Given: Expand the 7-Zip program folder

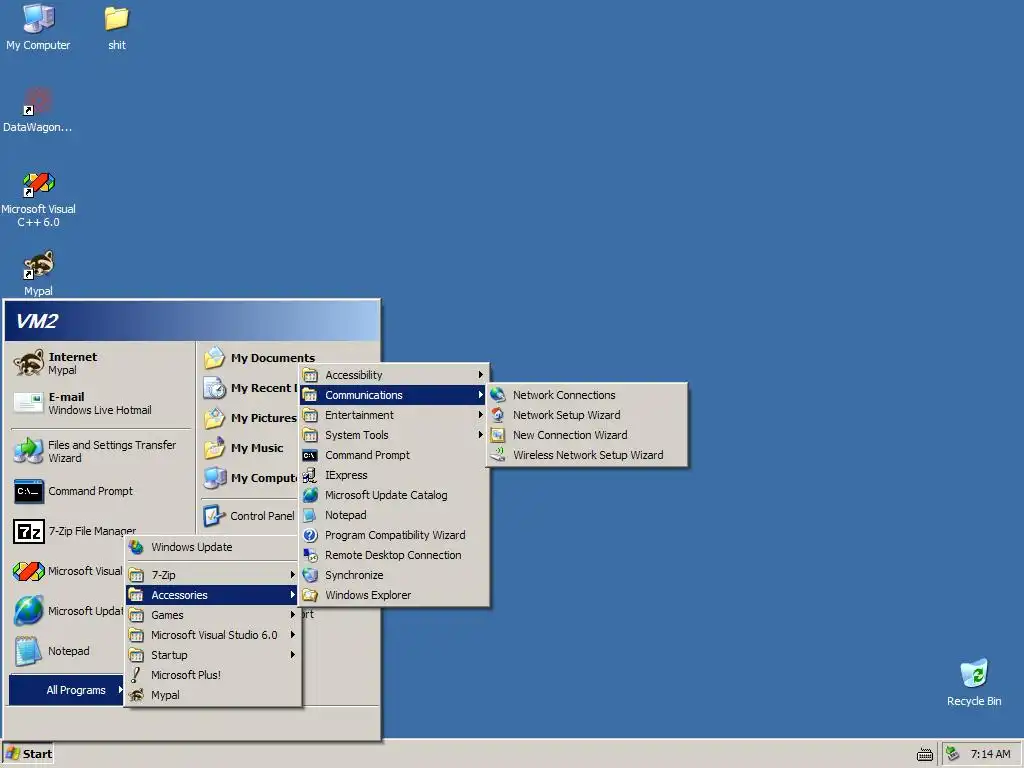Looking at the screenshot, I should pyautogui.click(x=212, y=575).
